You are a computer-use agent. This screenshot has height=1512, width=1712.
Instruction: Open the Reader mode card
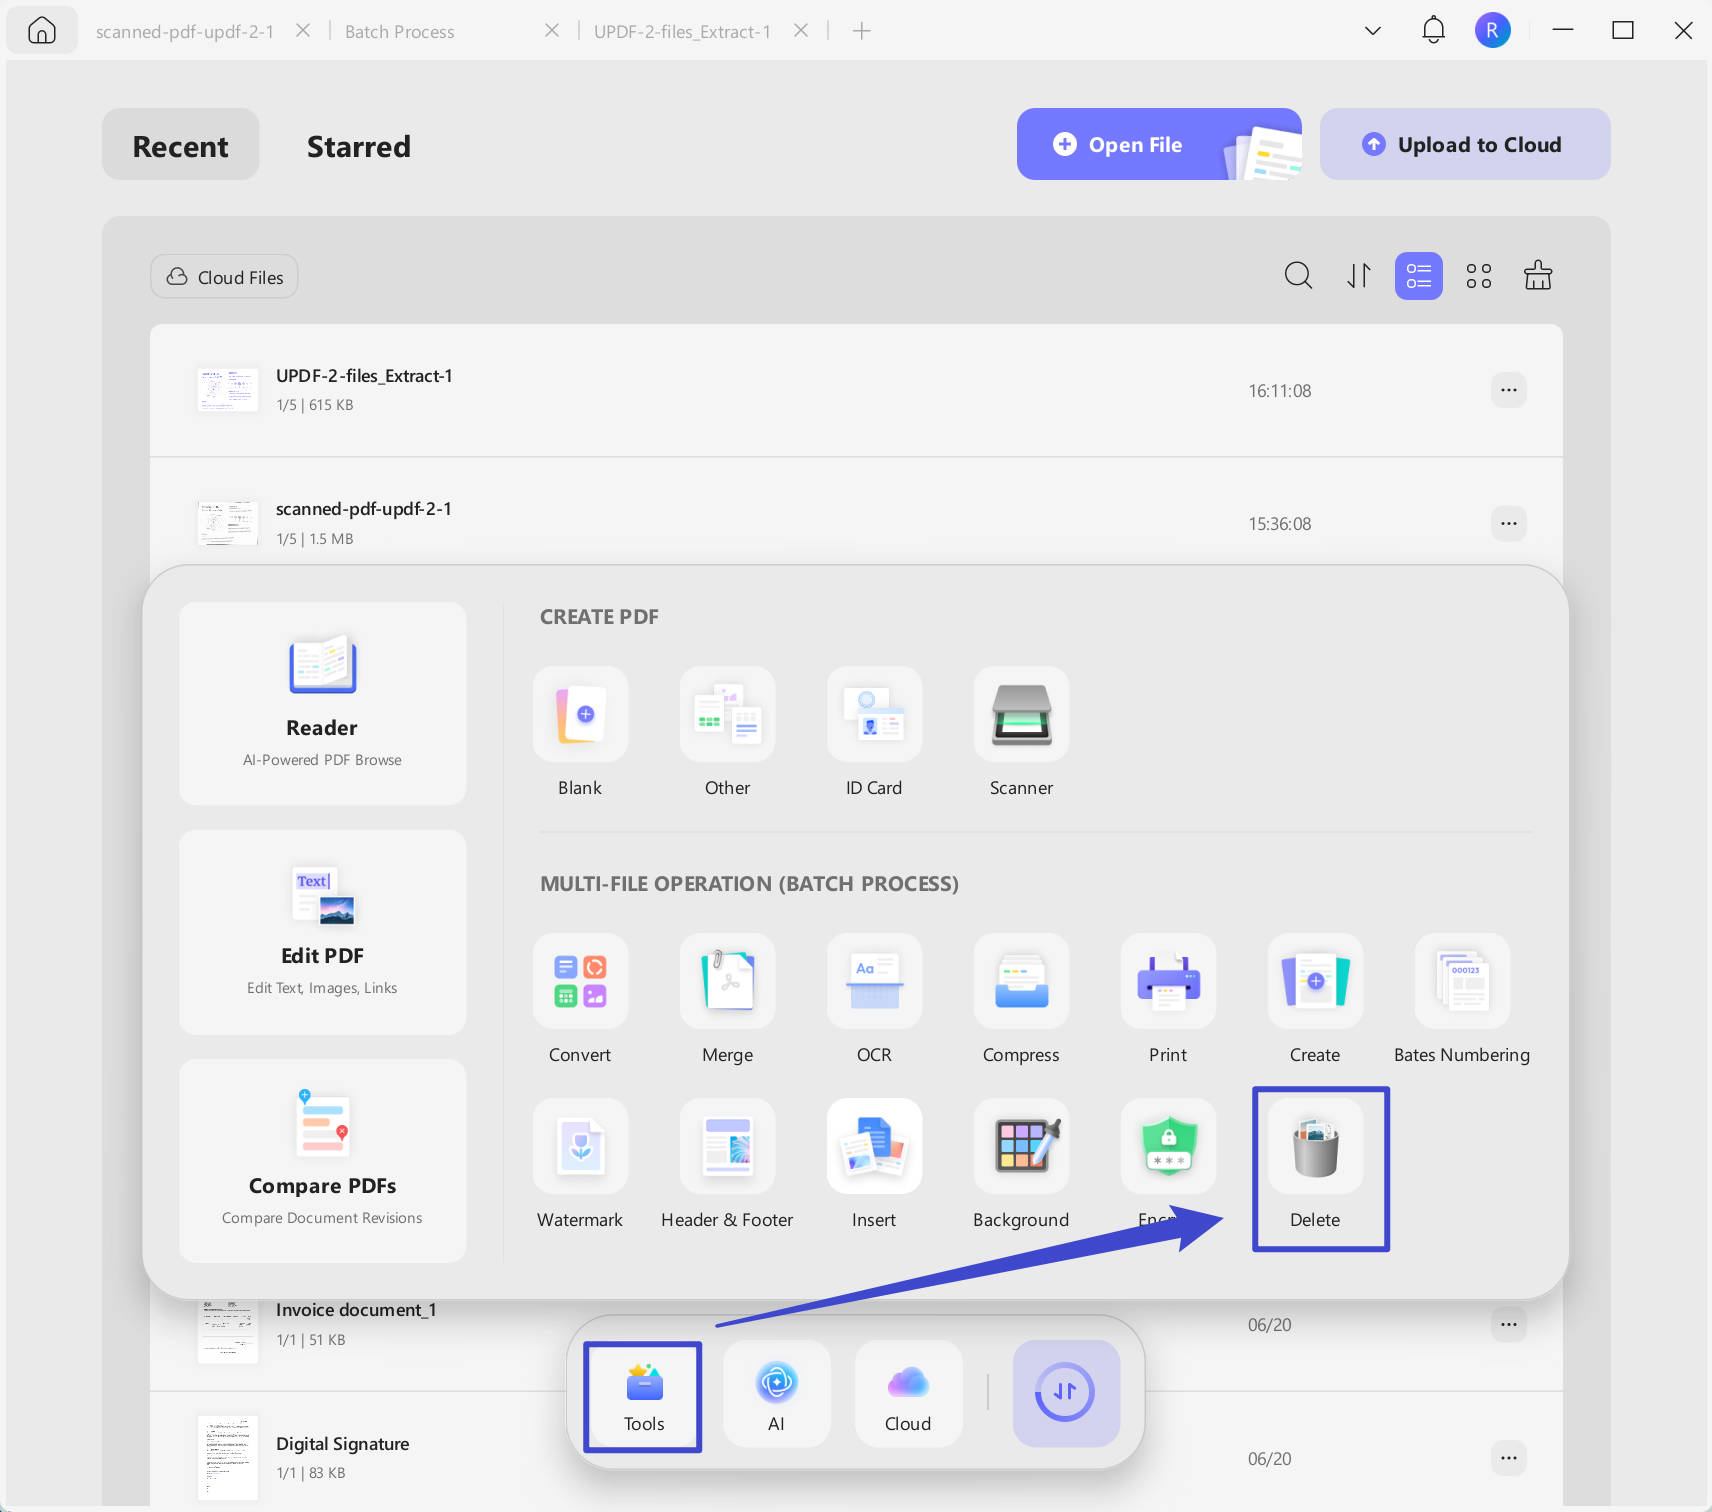click(x=322, y=702)
